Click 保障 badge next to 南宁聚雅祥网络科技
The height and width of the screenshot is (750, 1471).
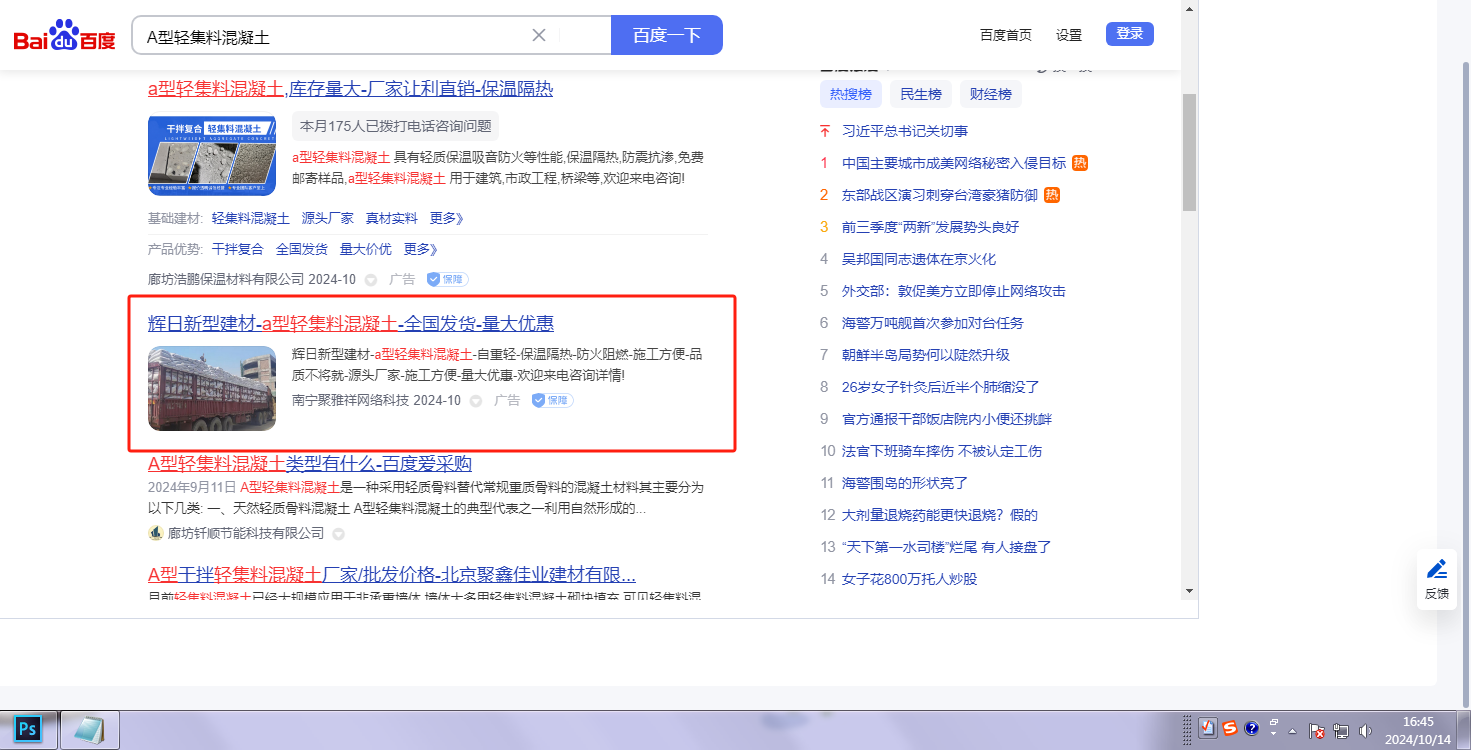[x=552, y=400]
